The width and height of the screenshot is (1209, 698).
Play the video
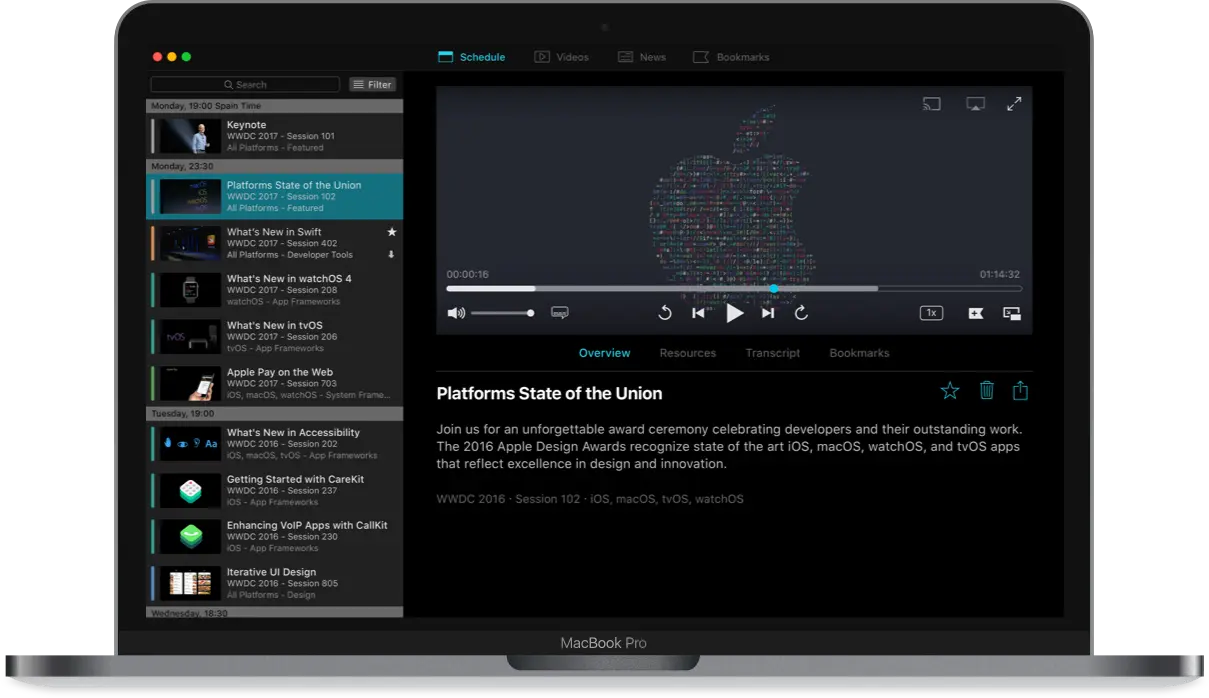coord(735,313)
